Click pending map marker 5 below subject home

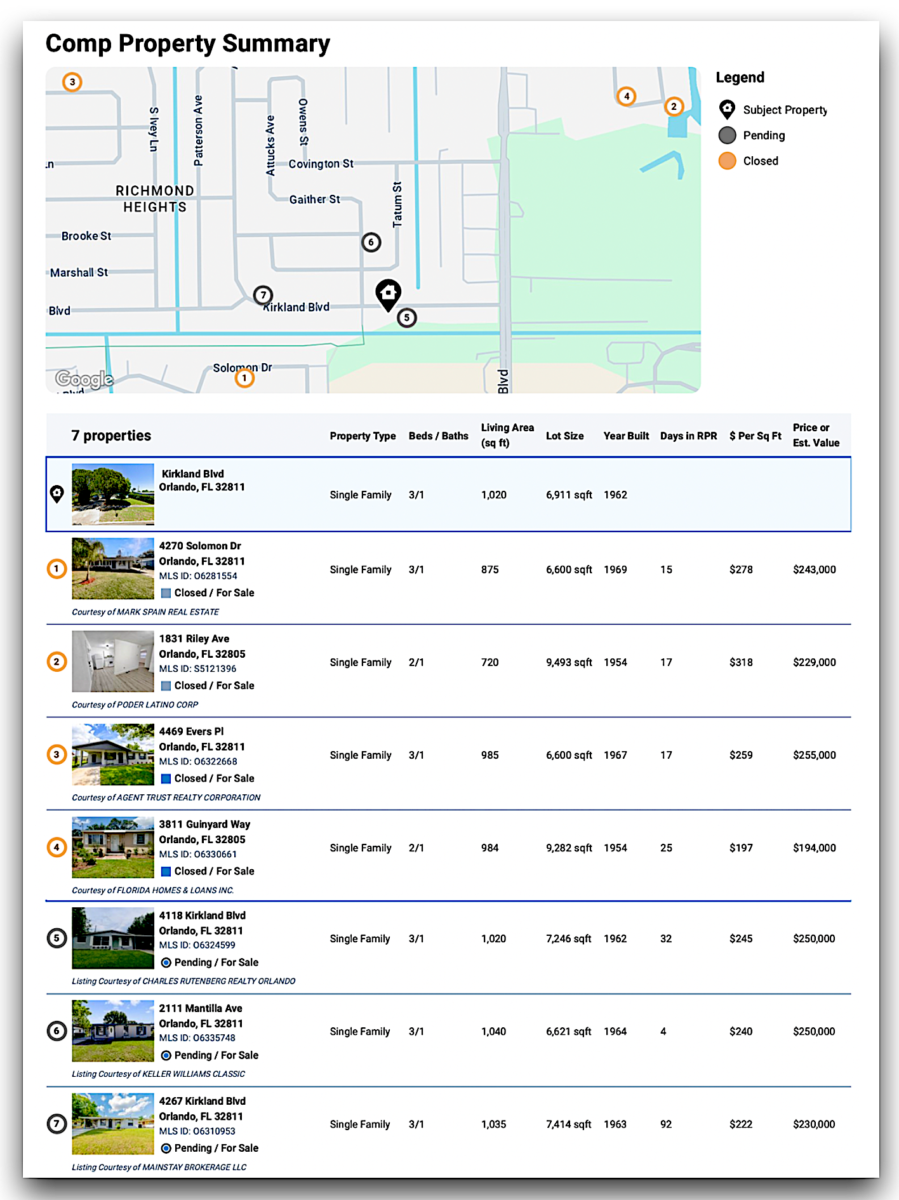point(405,318)
